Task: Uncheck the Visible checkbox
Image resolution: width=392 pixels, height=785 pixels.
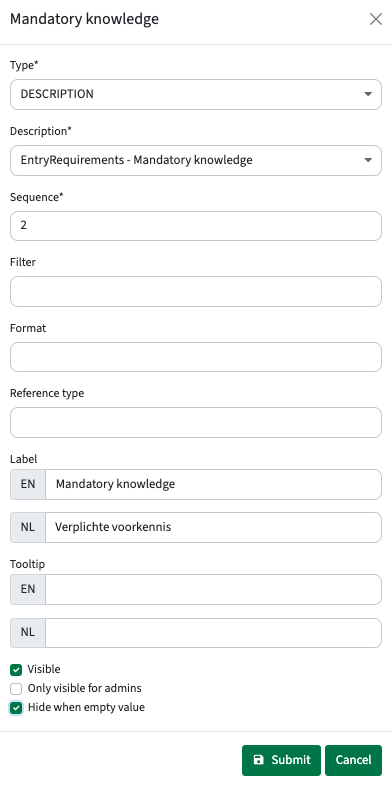Action: (x=16, y=670)
